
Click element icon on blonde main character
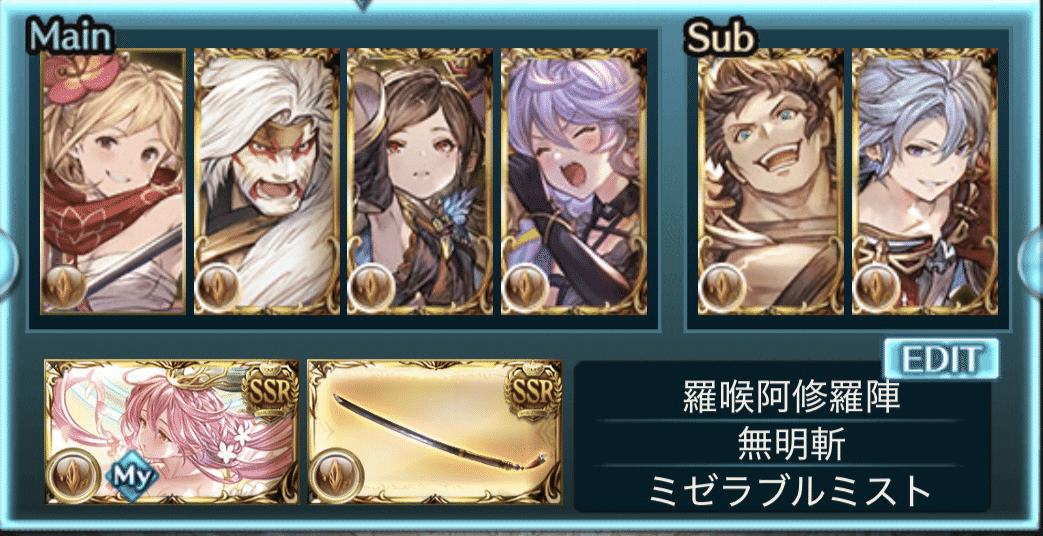coord(63,287)
